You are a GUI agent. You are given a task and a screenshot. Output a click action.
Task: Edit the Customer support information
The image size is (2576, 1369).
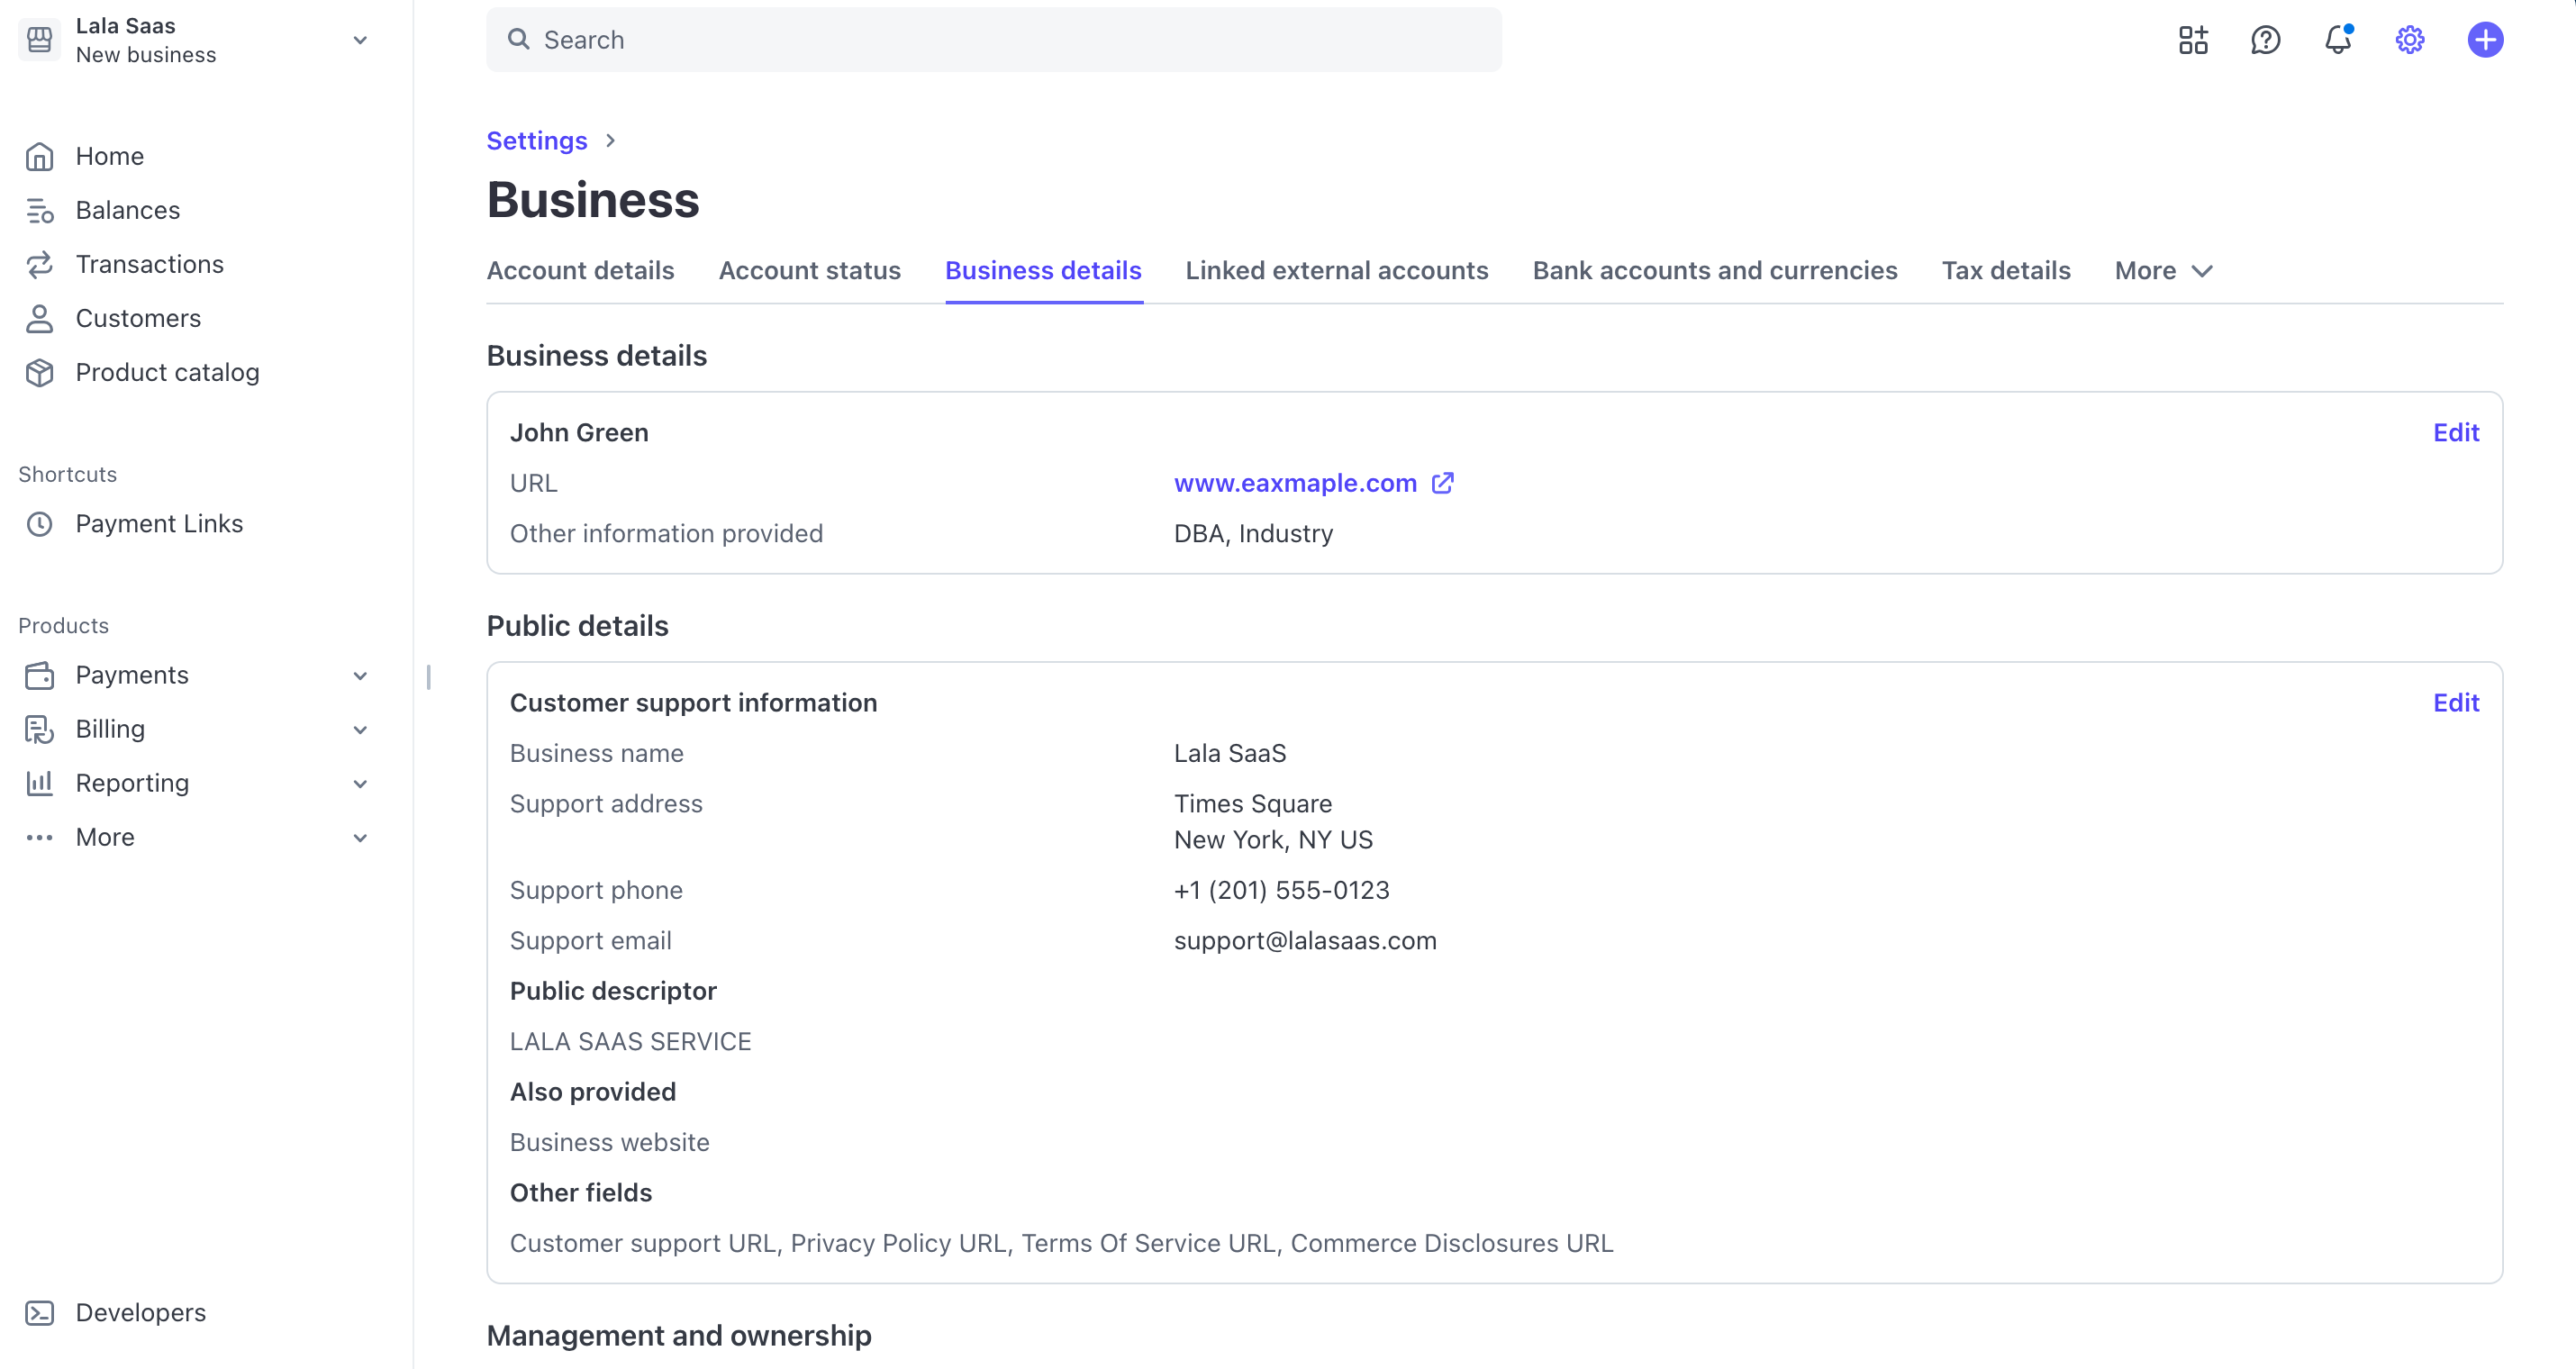click(2455, 702)
